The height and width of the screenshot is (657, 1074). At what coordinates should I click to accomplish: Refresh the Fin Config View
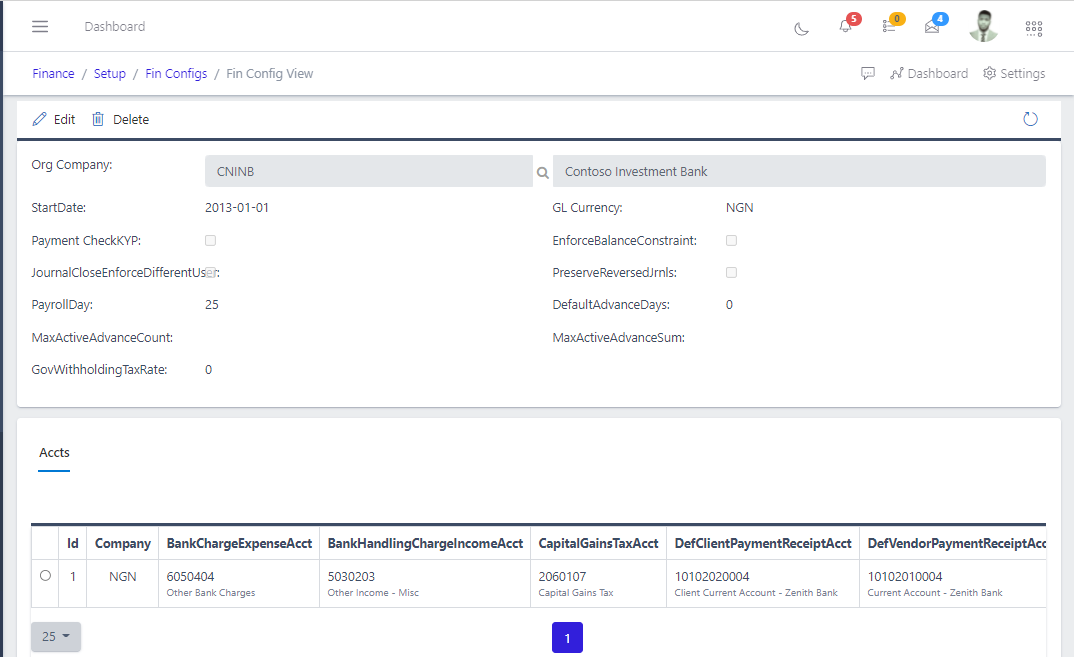click(1030, 118)
